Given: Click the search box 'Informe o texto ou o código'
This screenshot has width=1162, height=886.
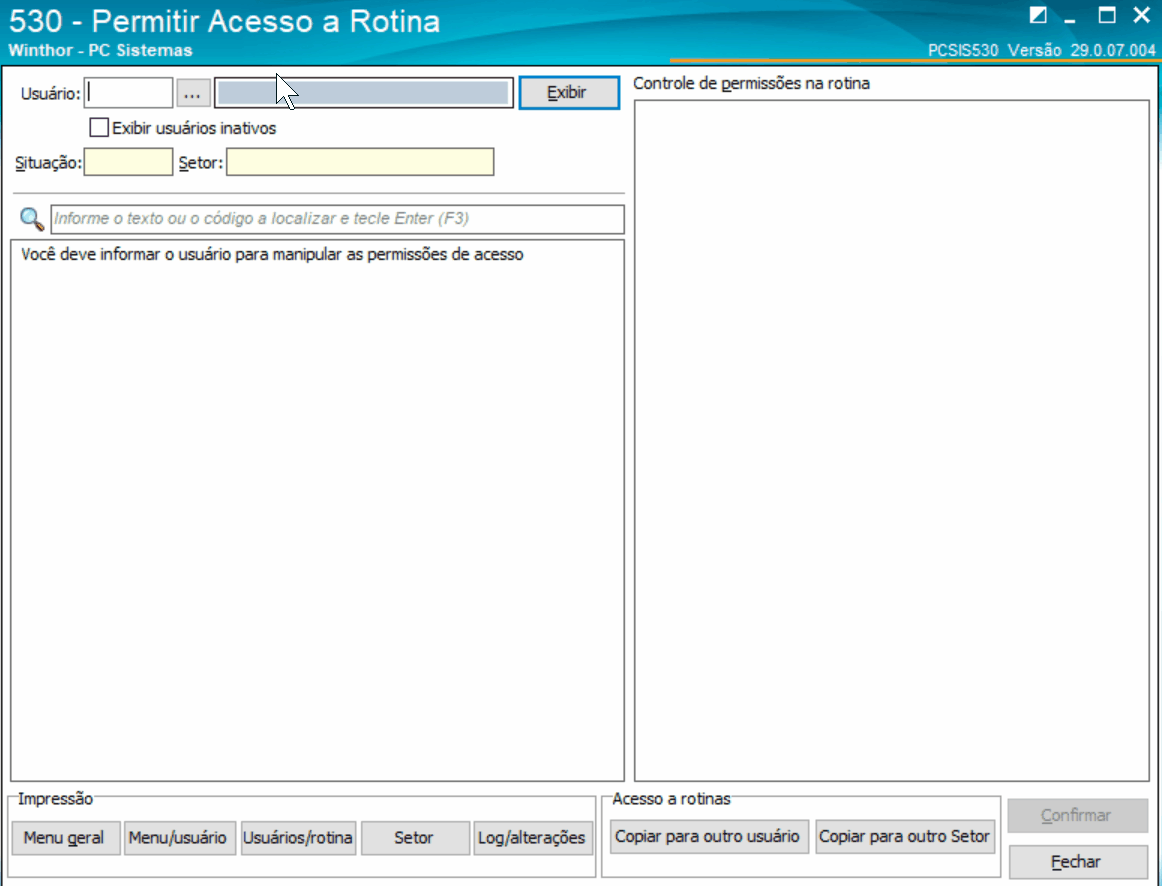Looking at the screenshot, I should pyautogui.click(x=337, y=219).
